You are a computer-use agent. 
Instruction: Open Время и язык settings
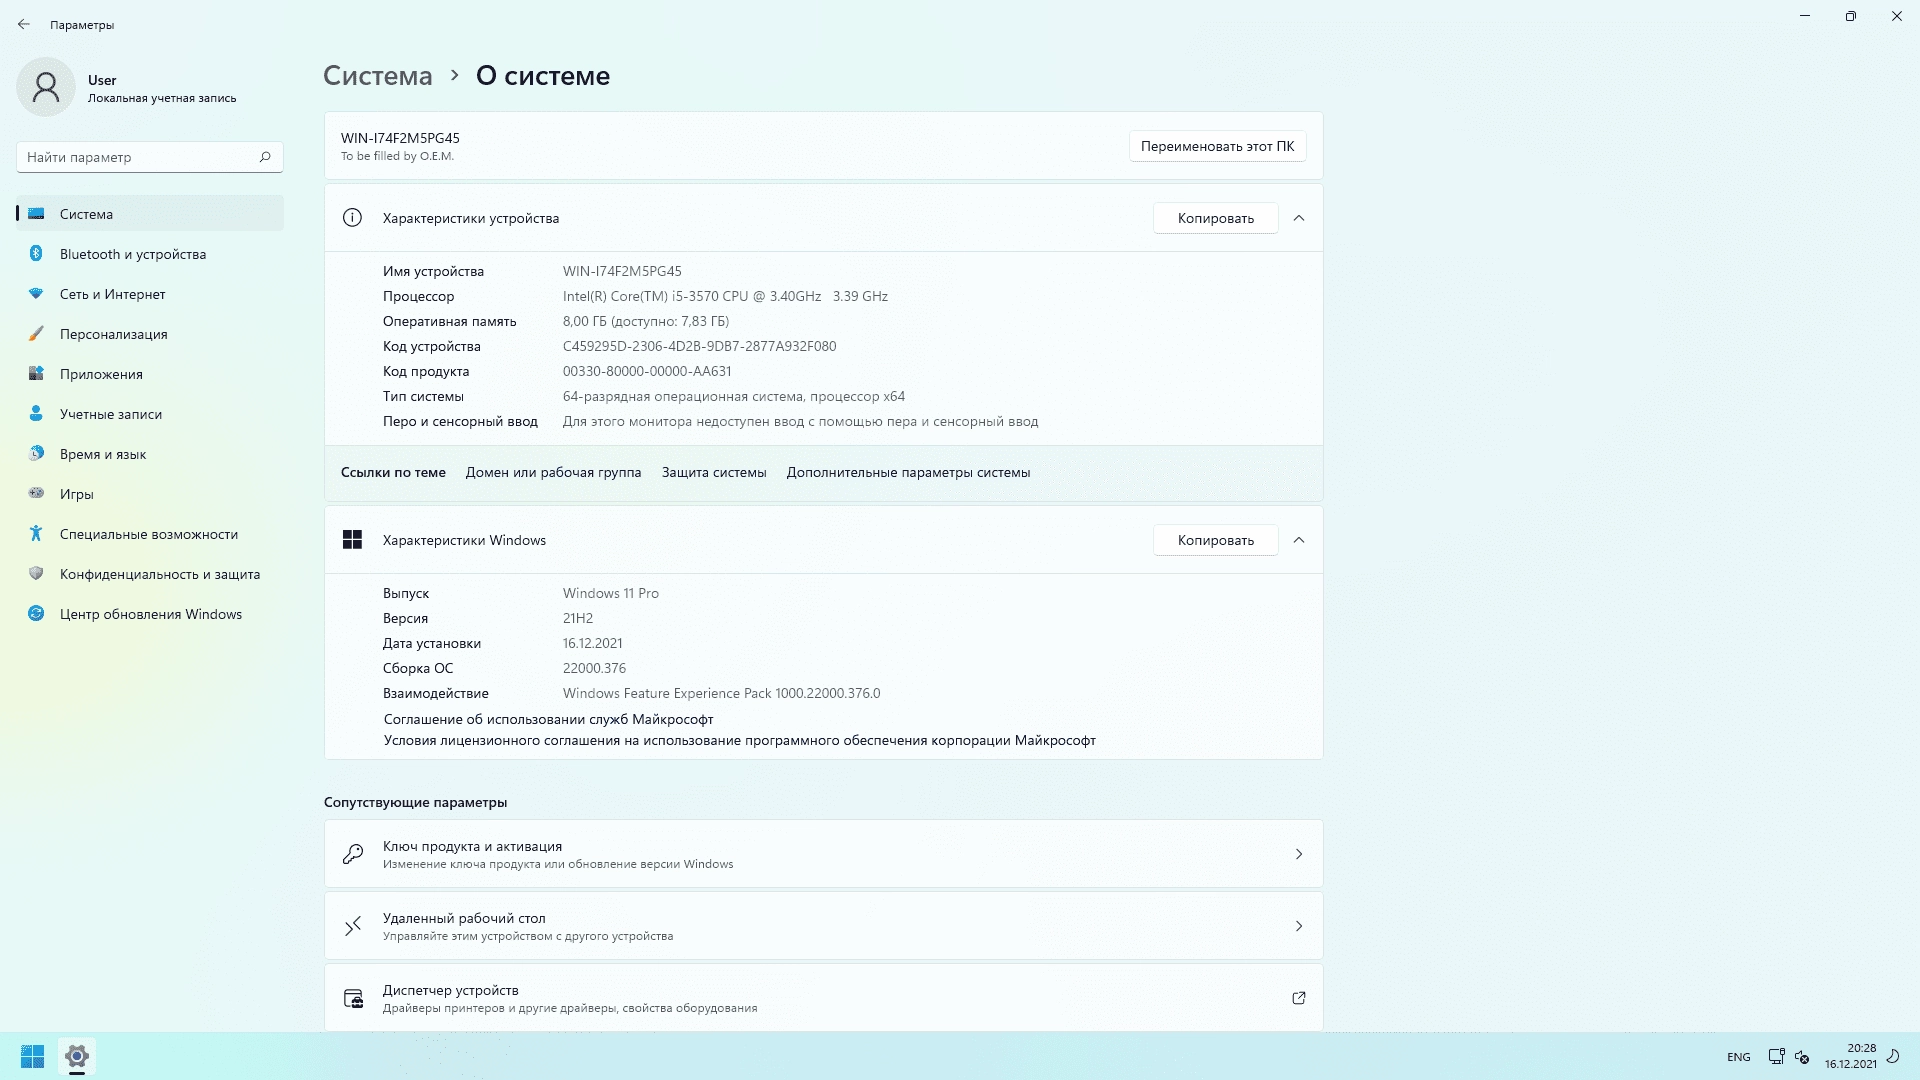pyautogui.click(x=150, y=453)
